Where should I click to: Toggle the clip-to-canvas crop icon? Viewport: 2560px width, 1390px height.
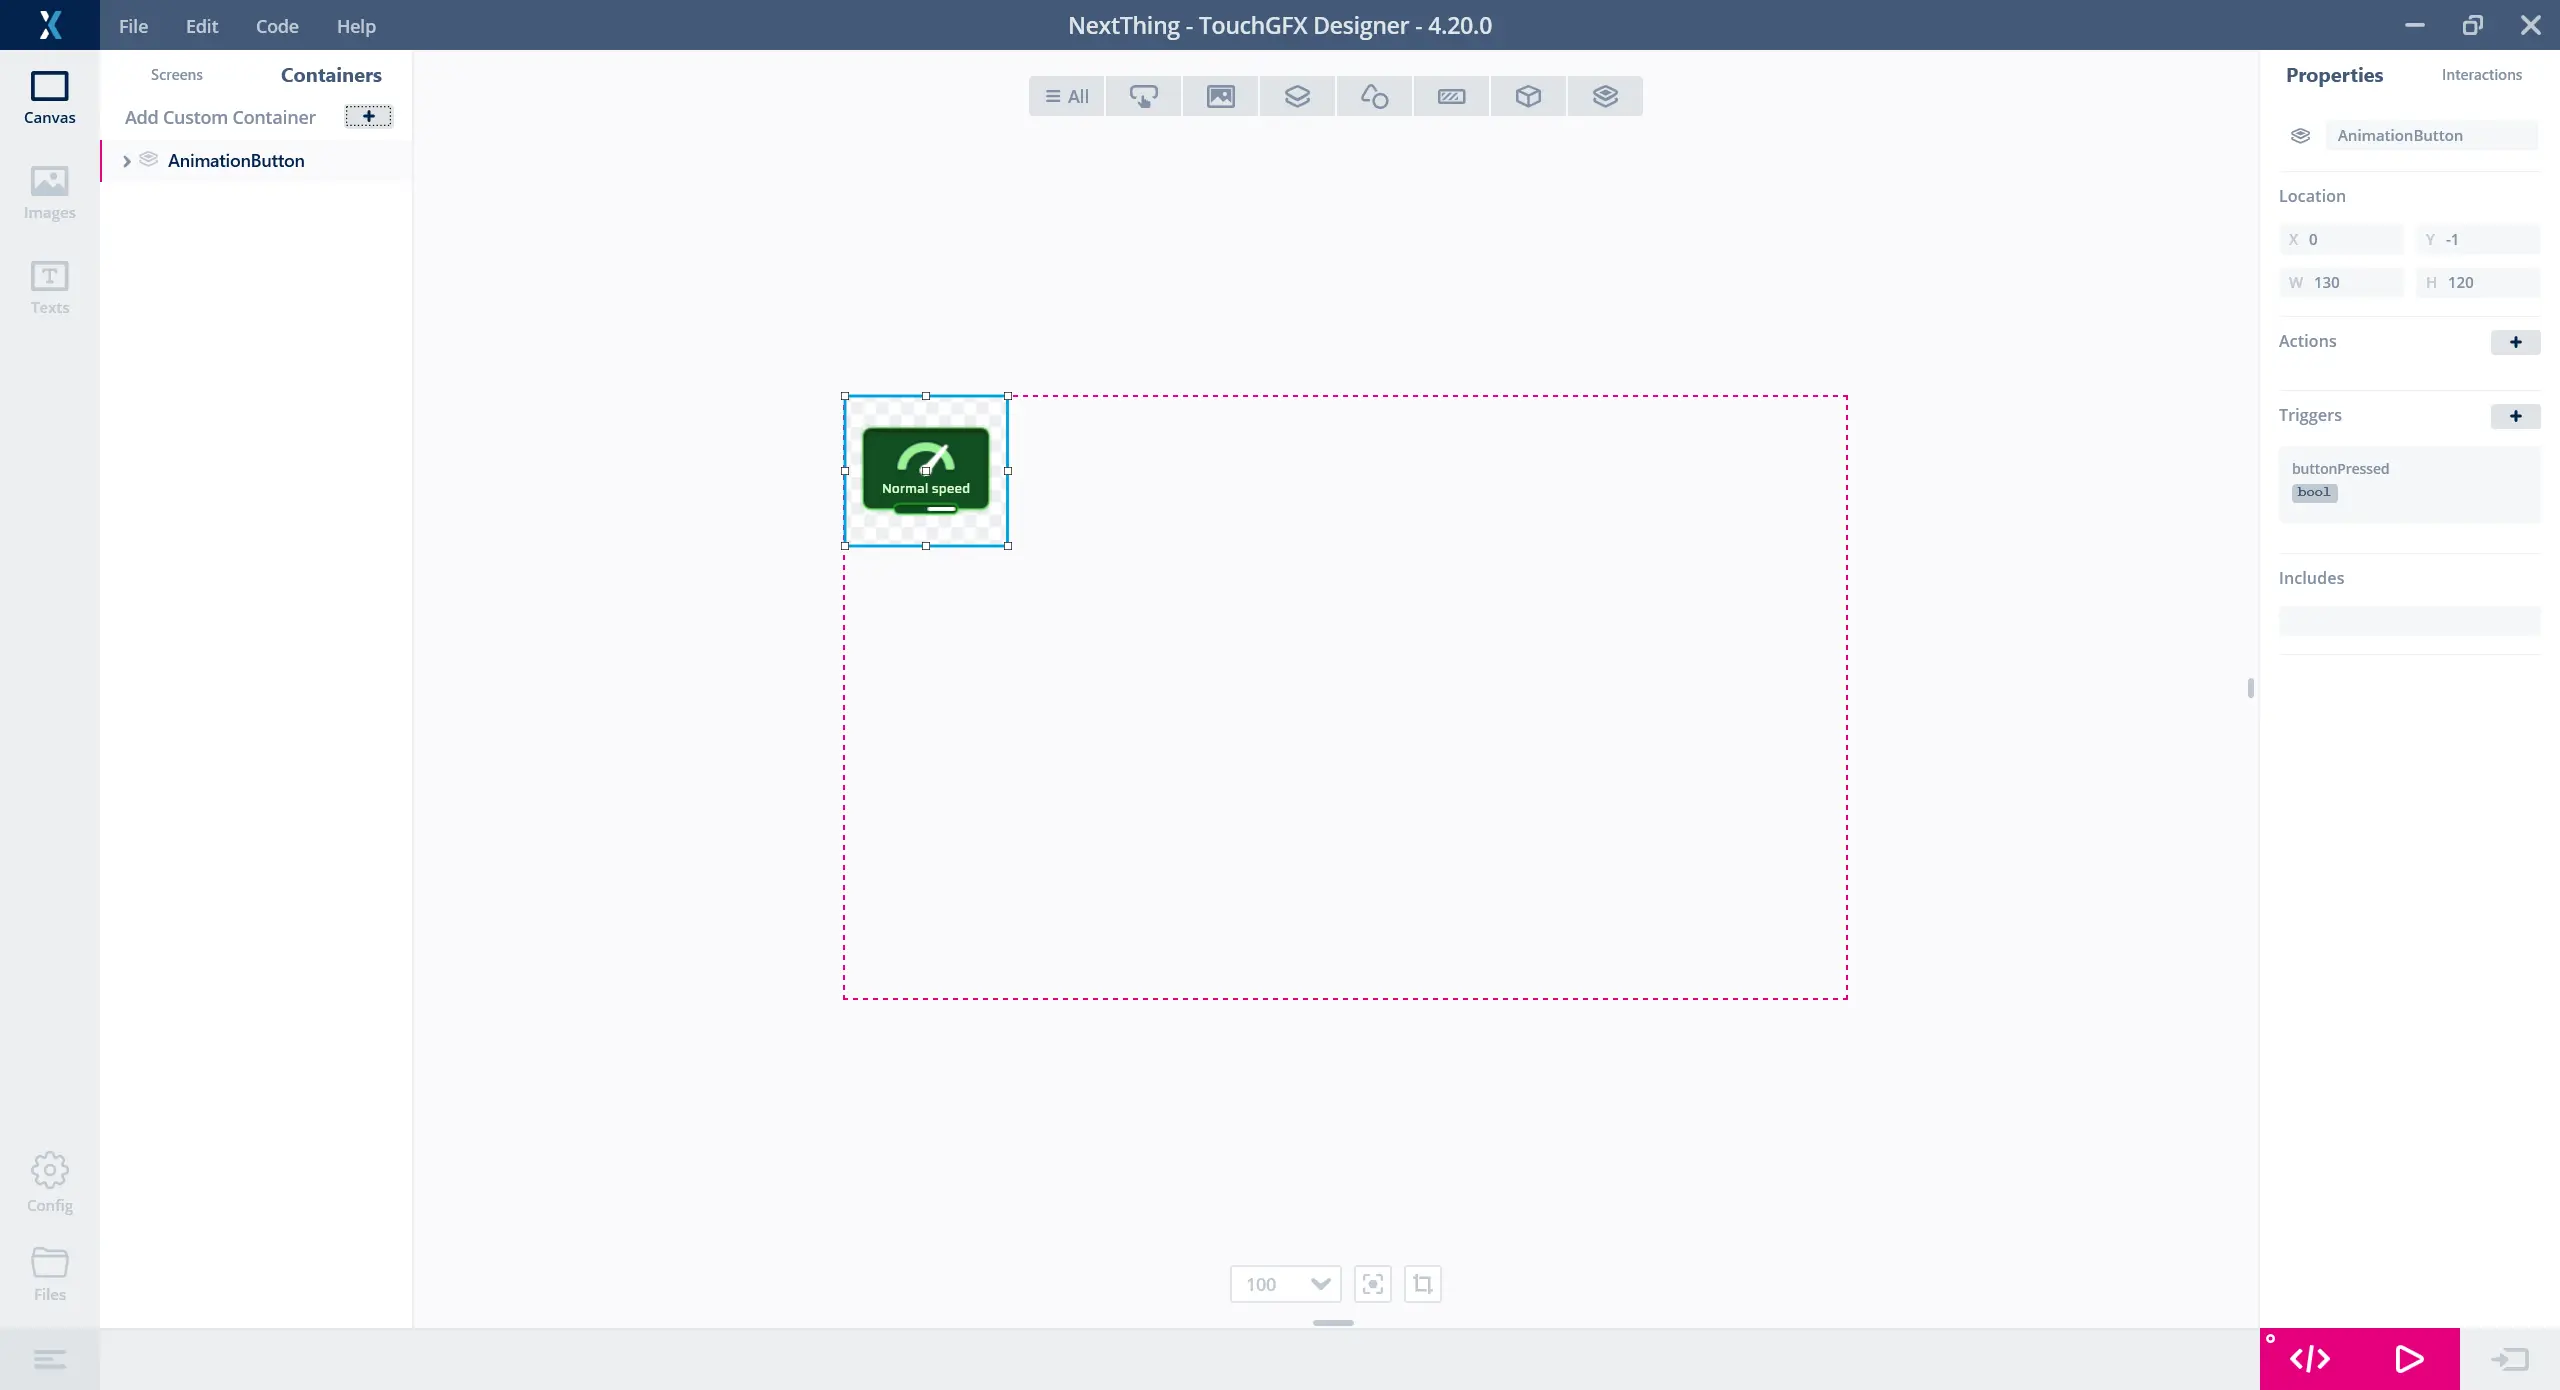pyautogui.click(x=1422, y=1284)
